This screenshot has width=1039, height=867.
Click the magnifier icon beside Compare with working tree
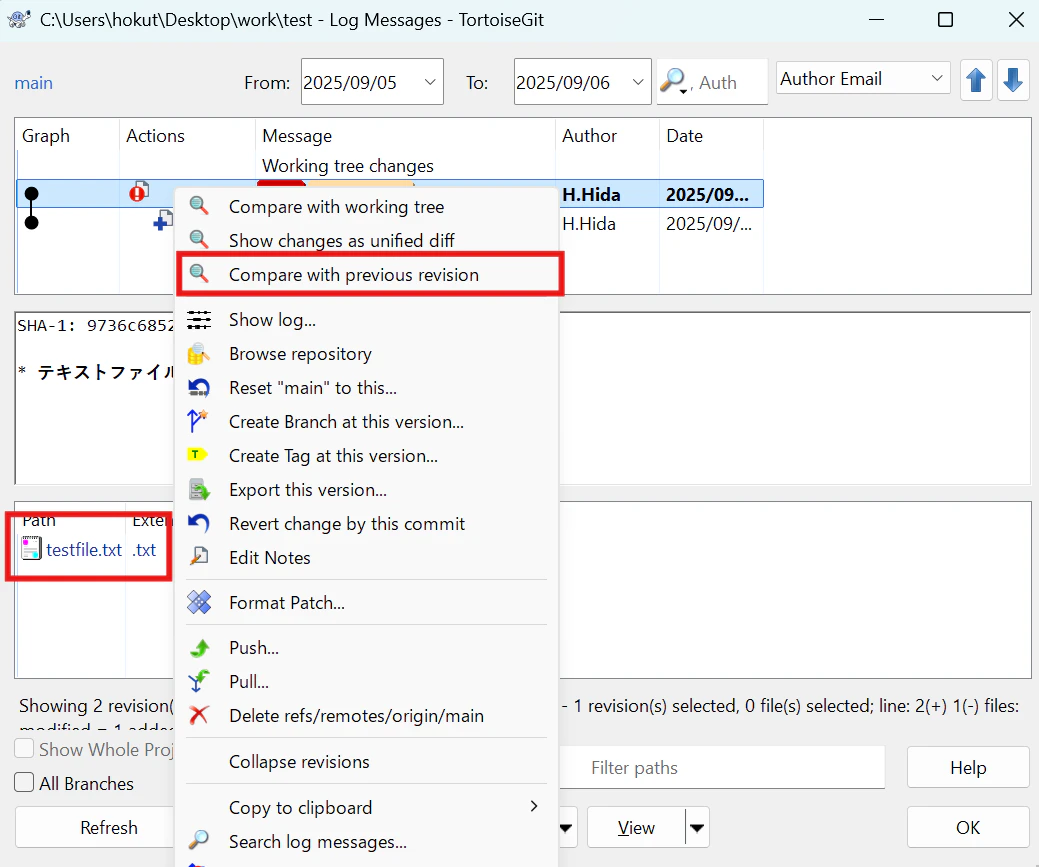(x=199, y=206)
